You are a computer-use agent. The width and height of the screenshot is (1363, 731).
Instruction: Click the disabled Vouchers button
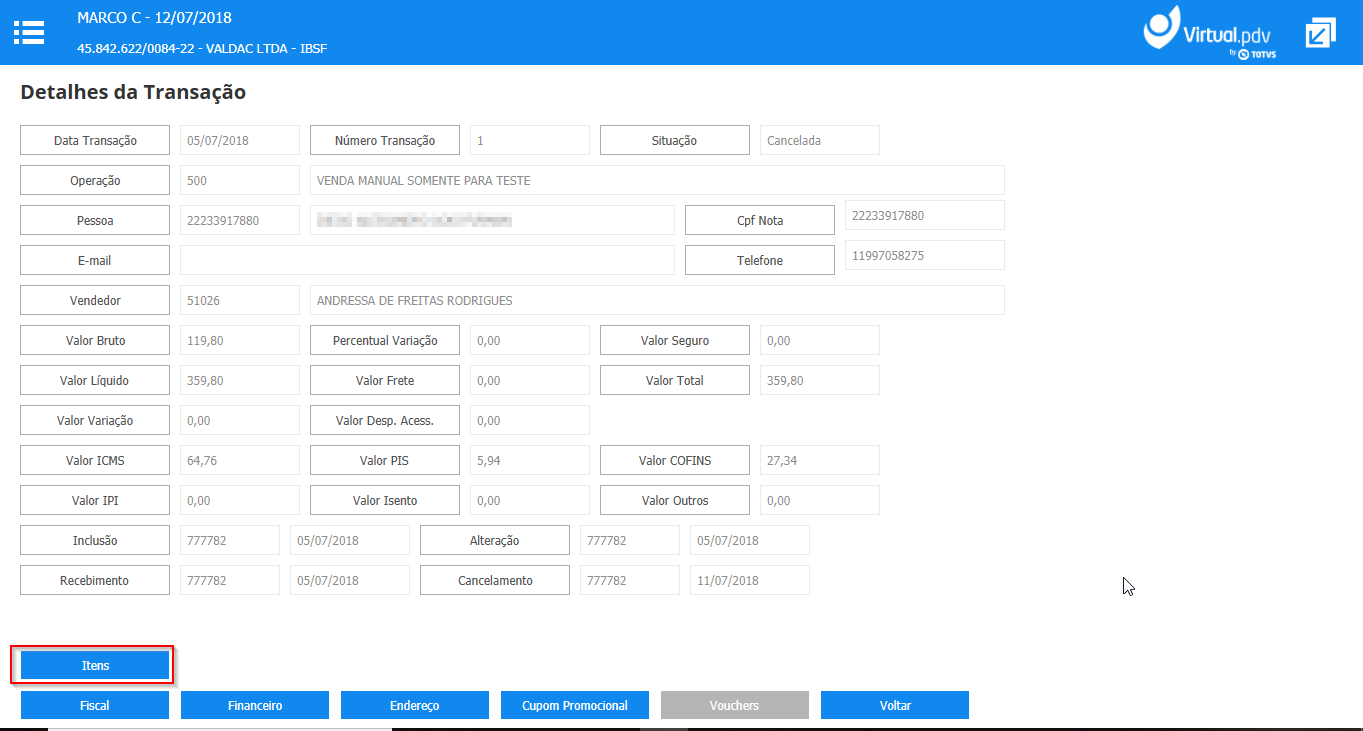735,705
